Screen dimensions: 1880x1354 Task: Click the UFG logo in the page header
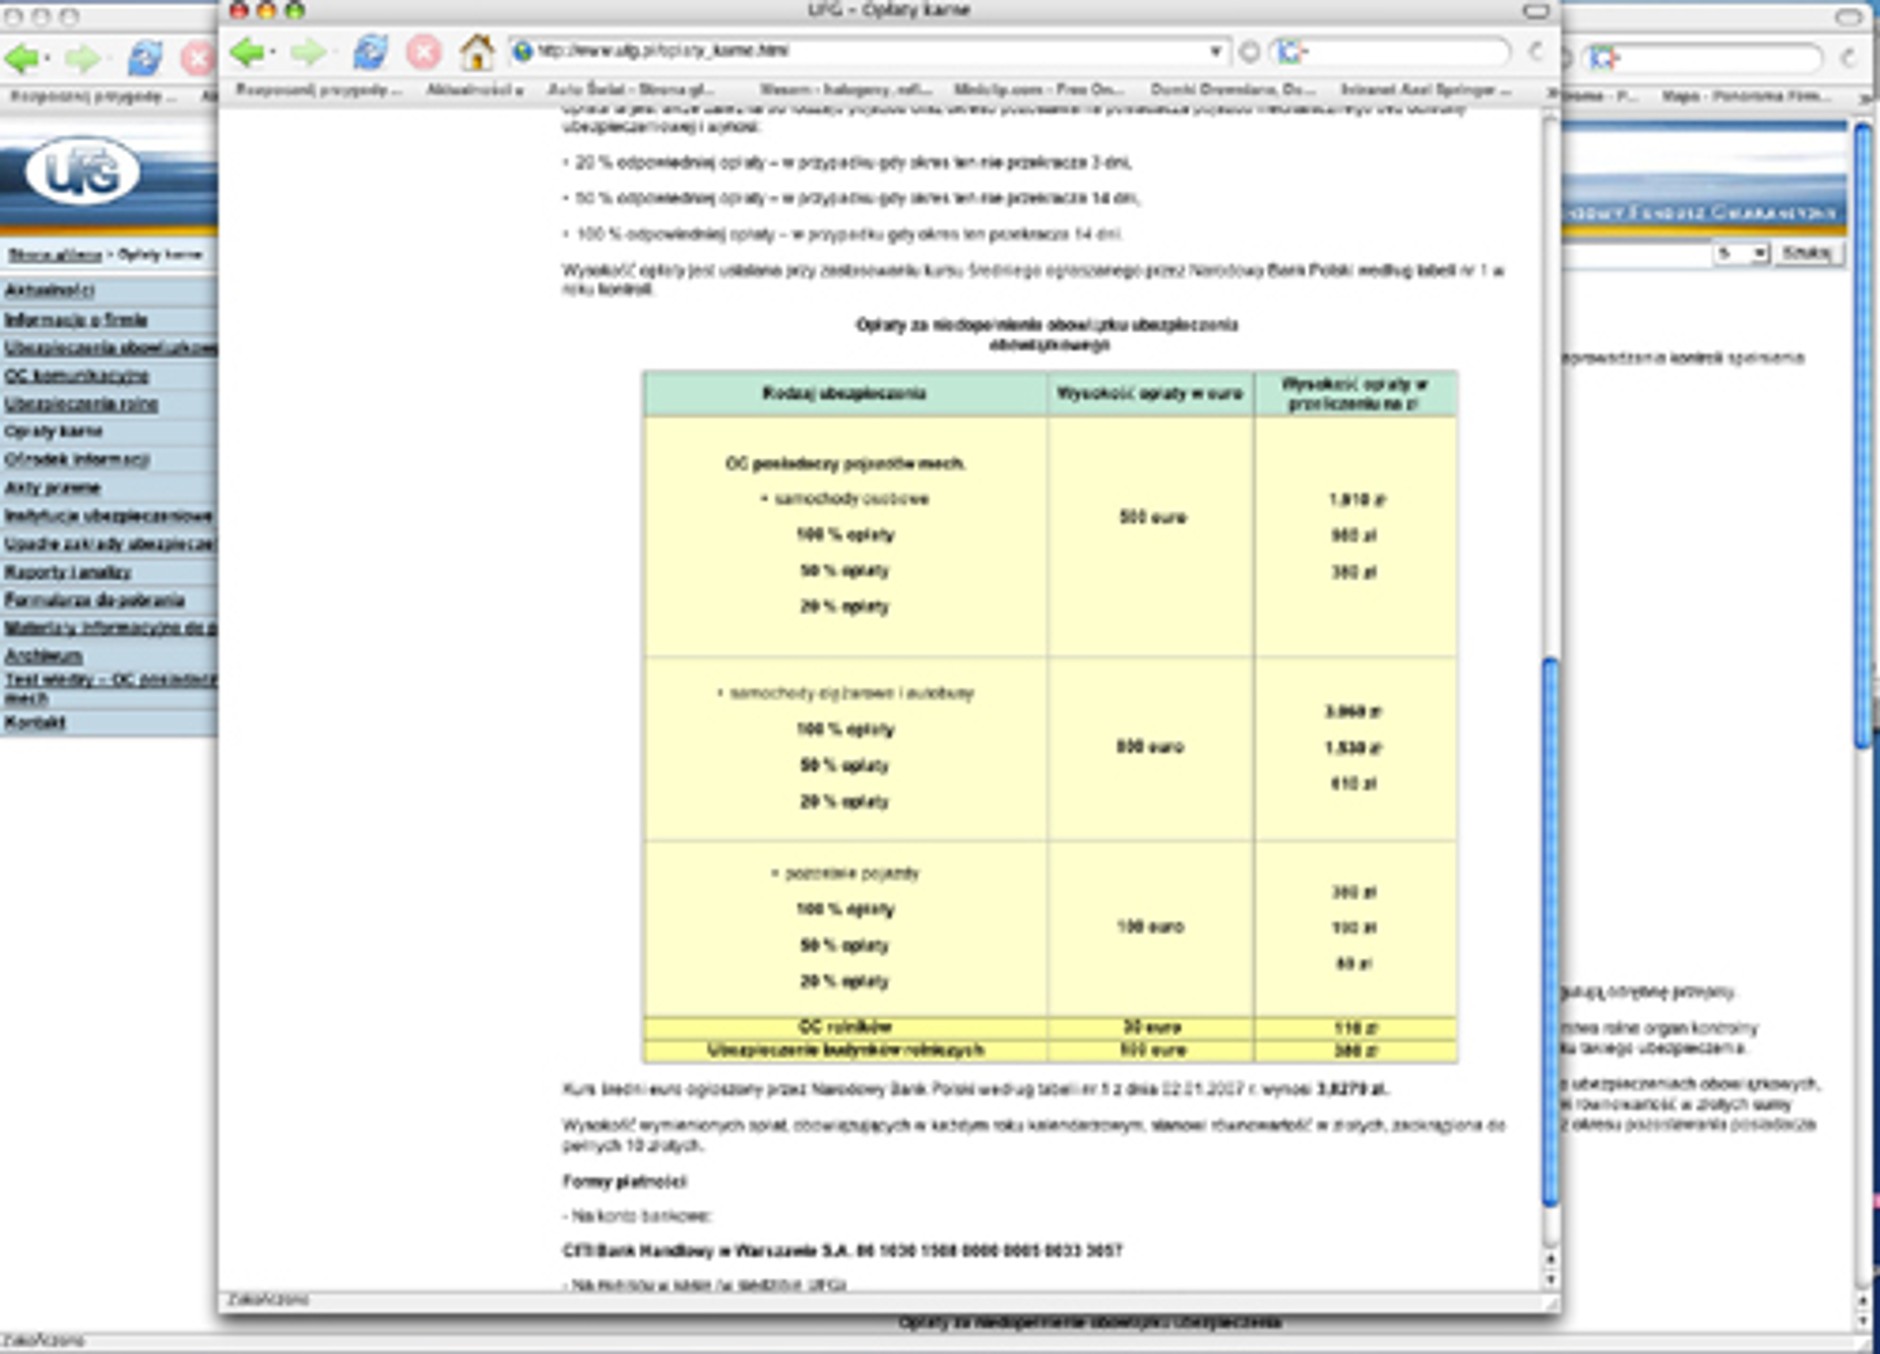(x=82, y=172)
